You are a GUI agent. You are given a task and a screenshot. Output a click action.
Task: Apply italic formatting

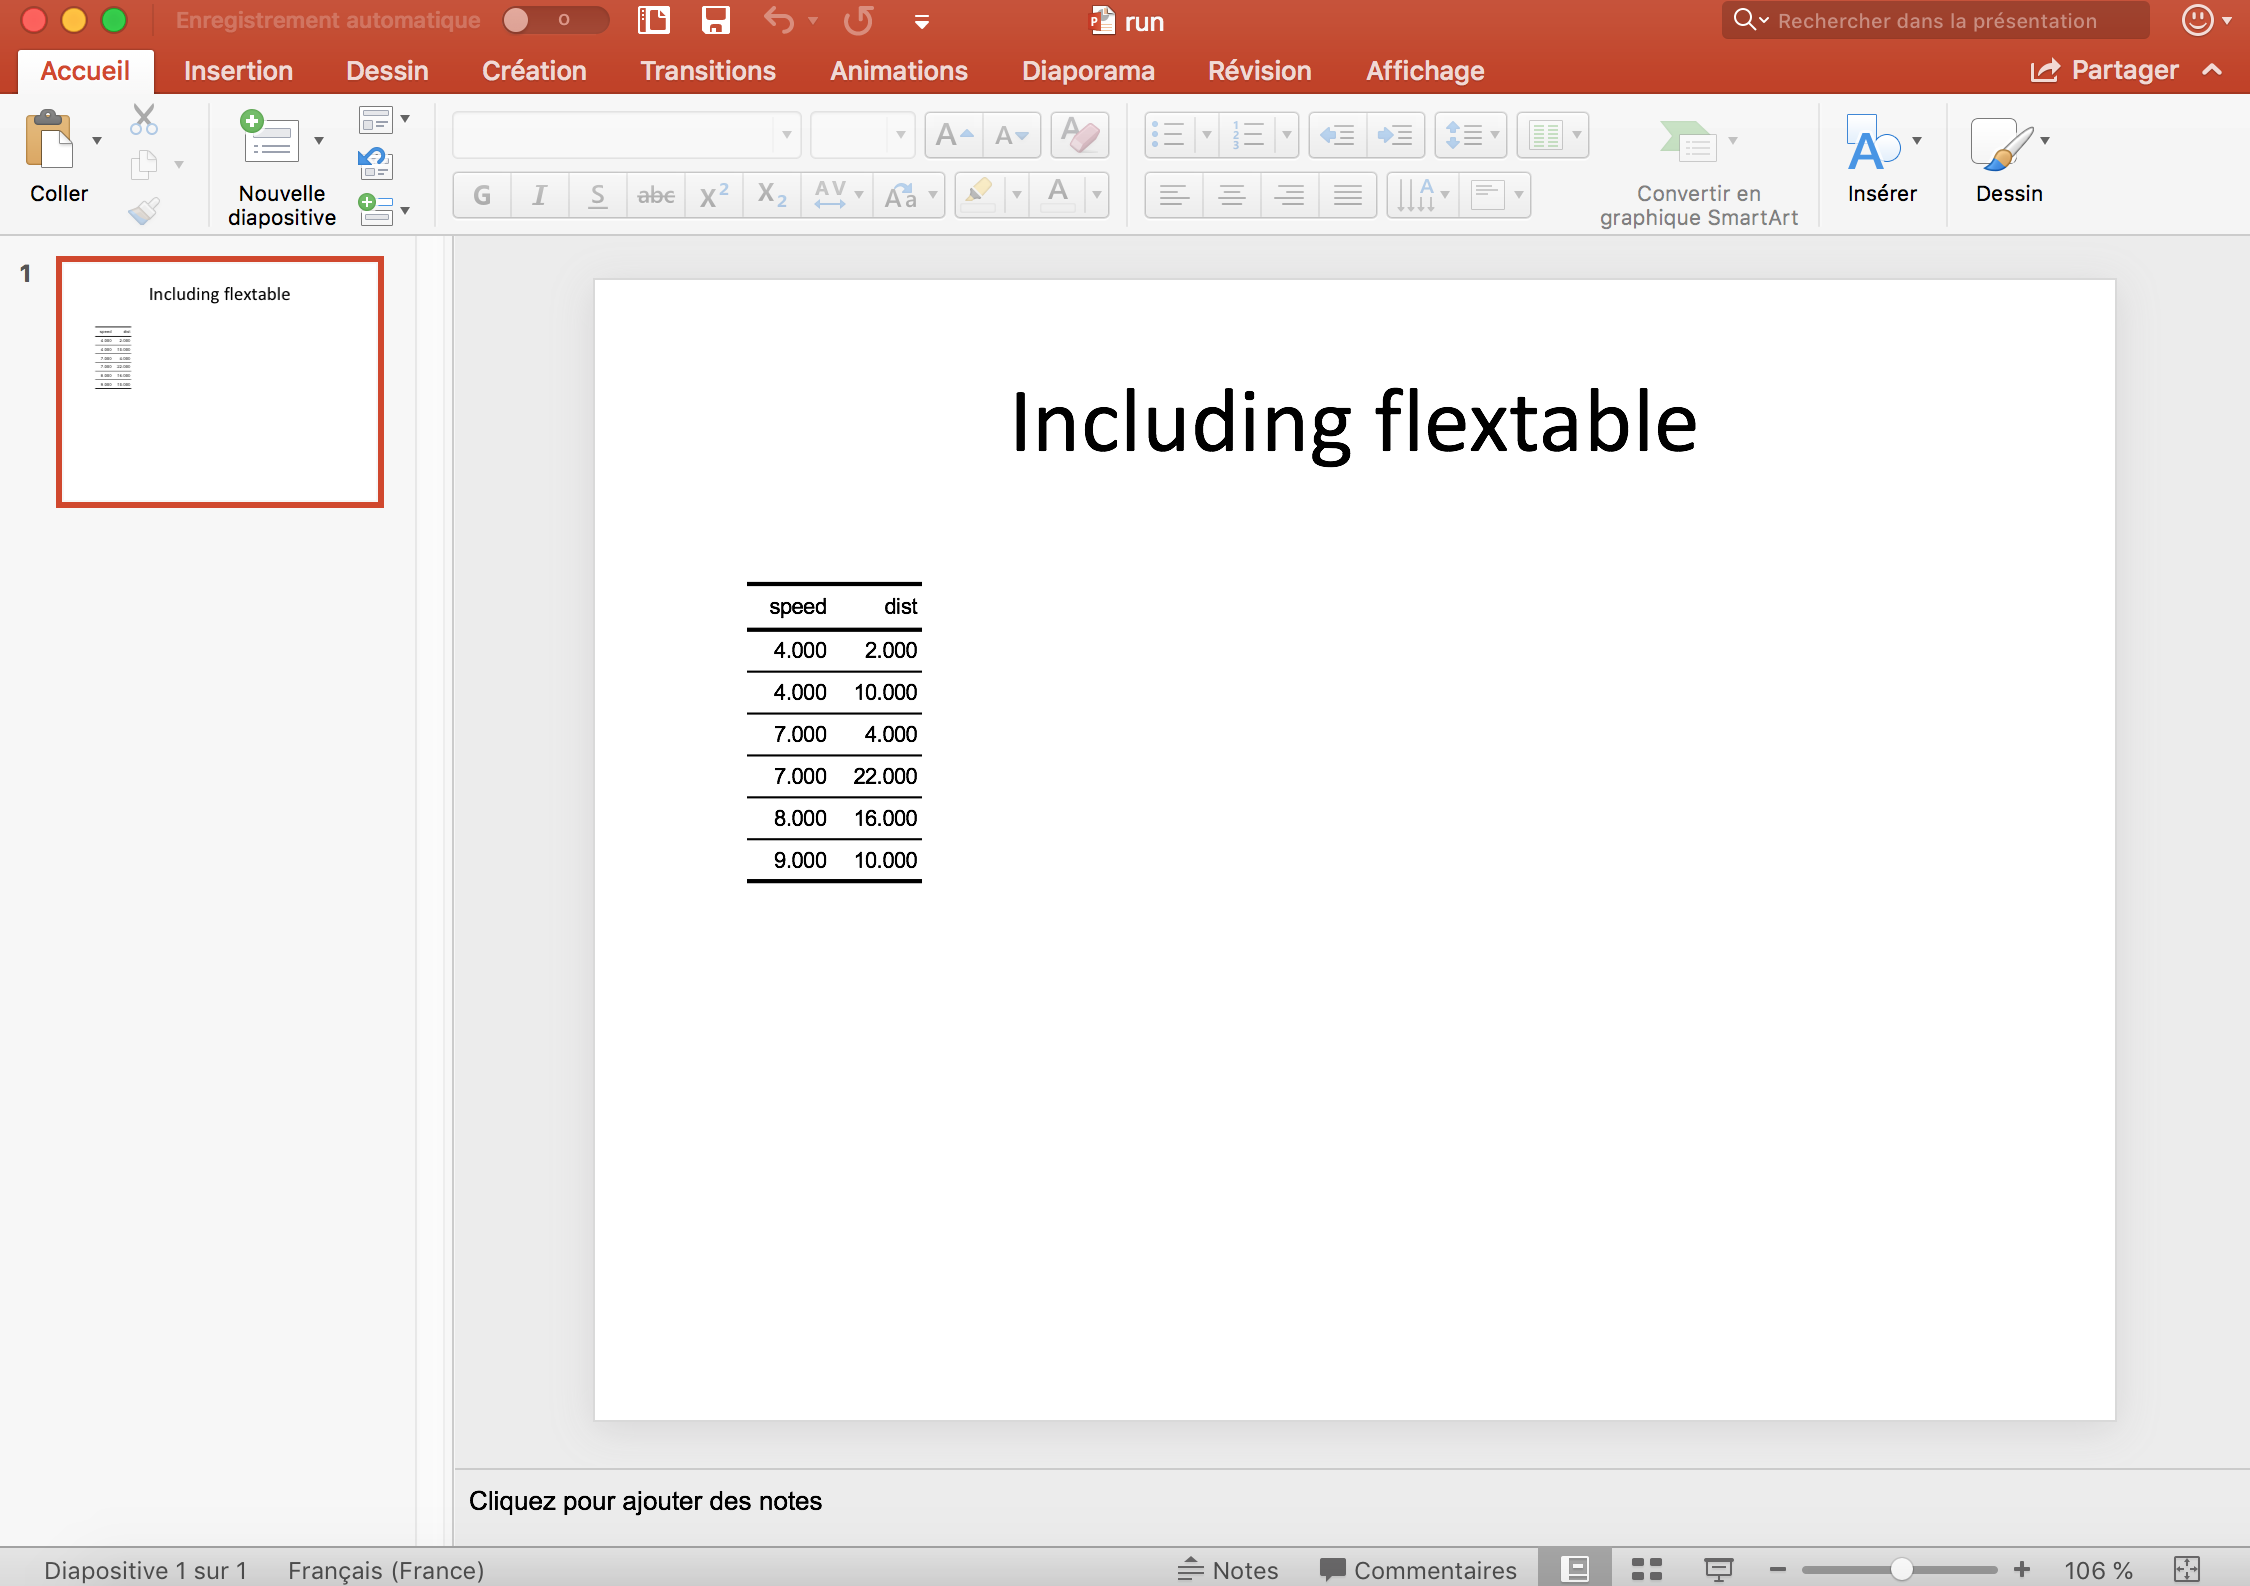pos(539,195)
